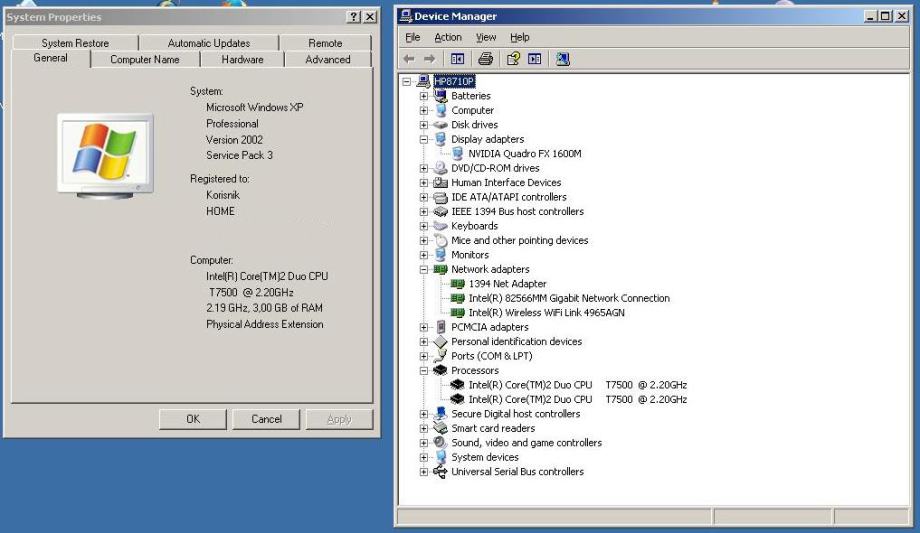Expand the Disk drives node
Viewport: 920px width, 533px height.
(x=424, y=125)
